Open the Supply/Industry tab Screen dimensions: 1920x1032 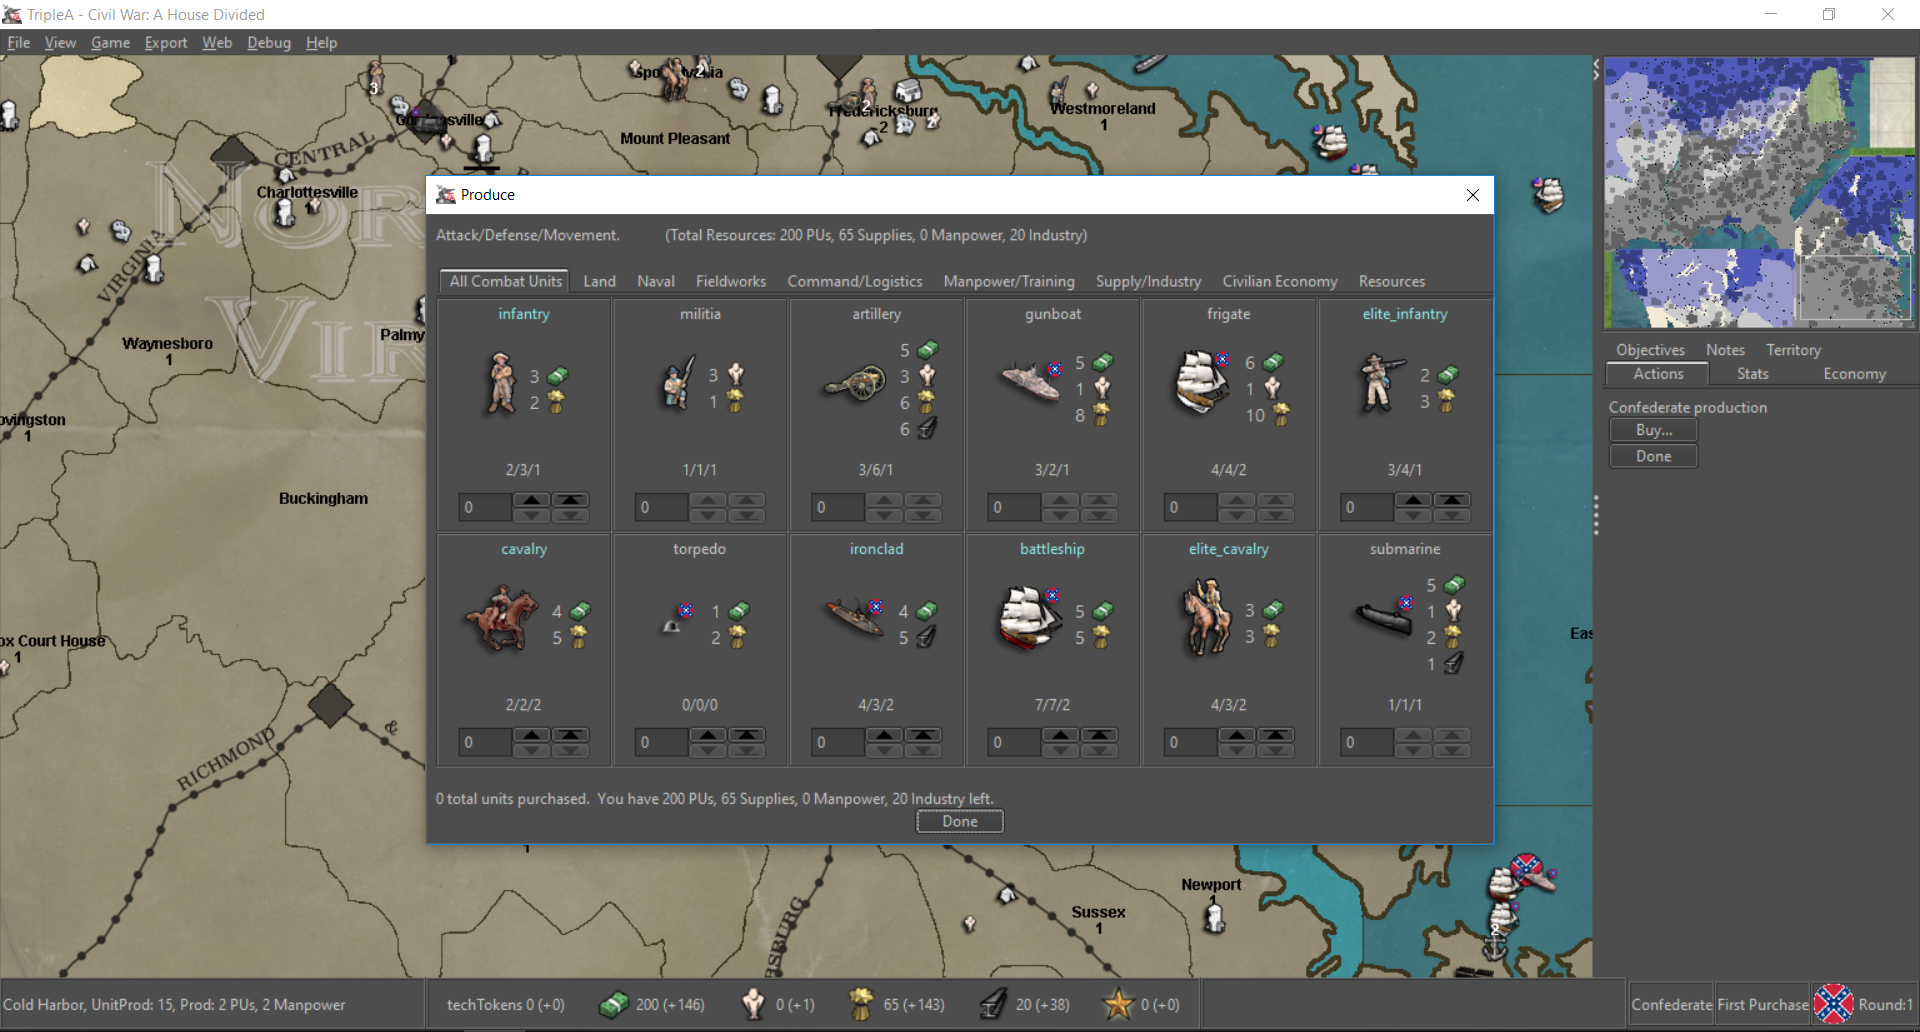coord(1148,281)
